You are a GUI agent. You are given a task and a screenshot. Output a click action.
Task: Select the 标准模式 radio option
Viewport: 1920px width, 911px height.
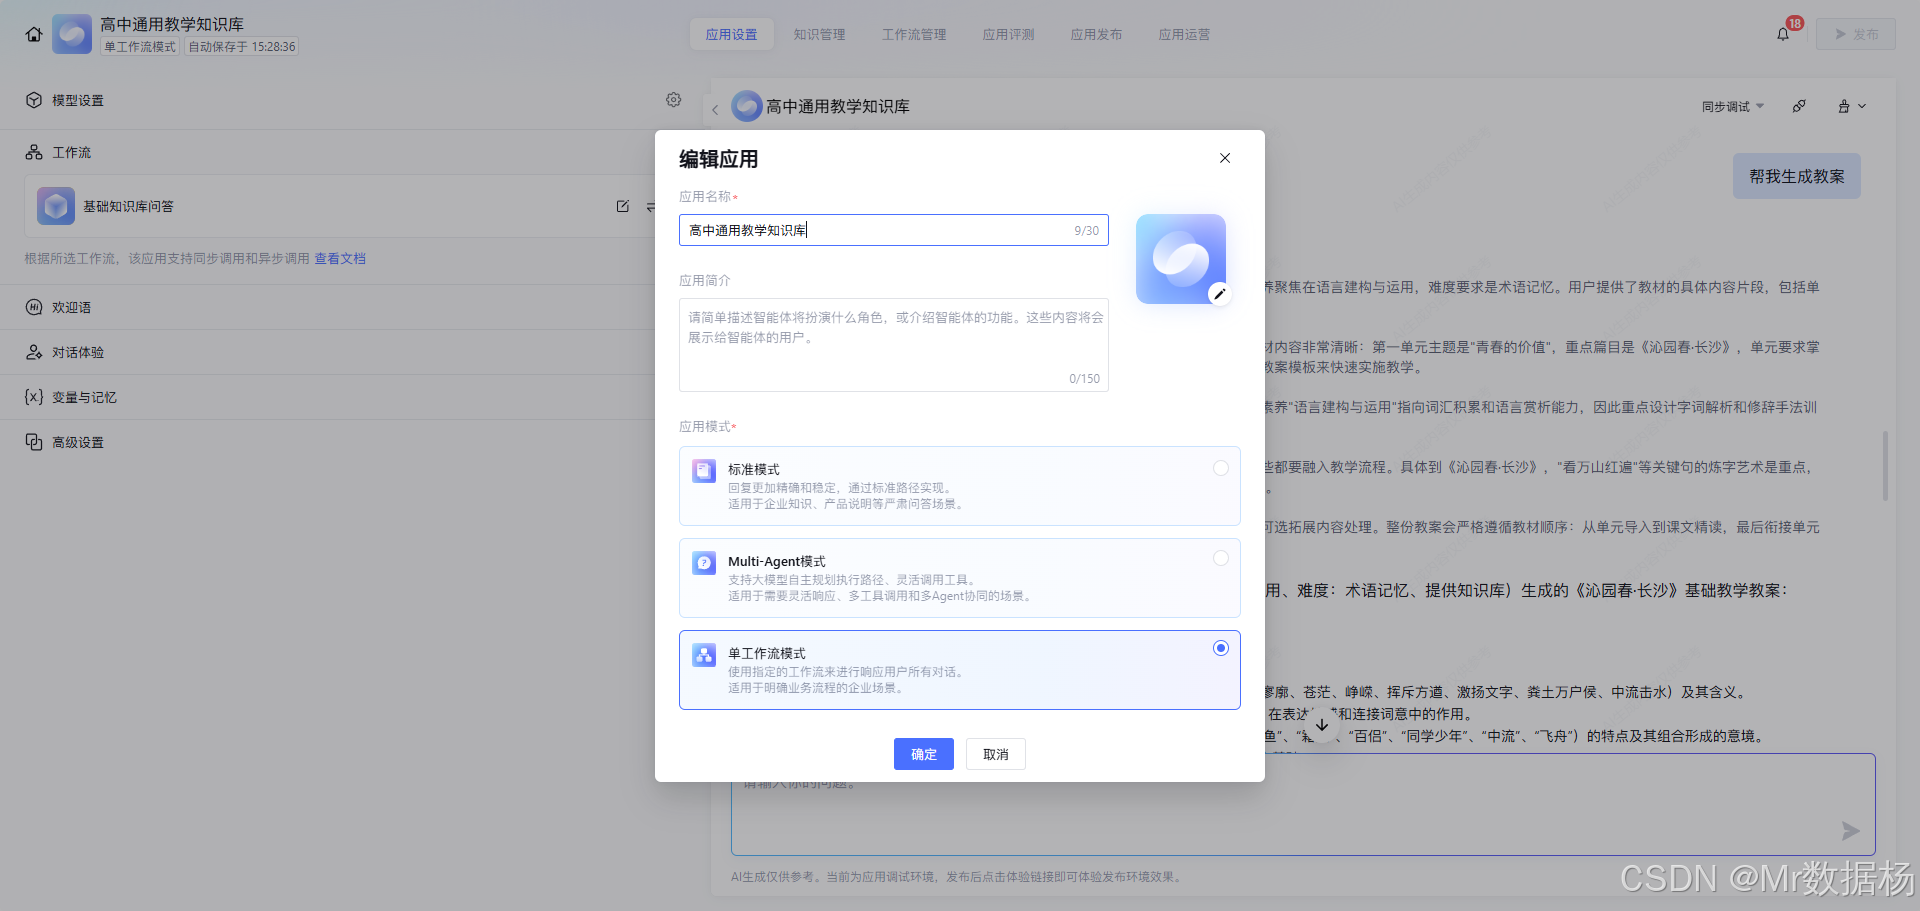click(x=1220, y=467)
